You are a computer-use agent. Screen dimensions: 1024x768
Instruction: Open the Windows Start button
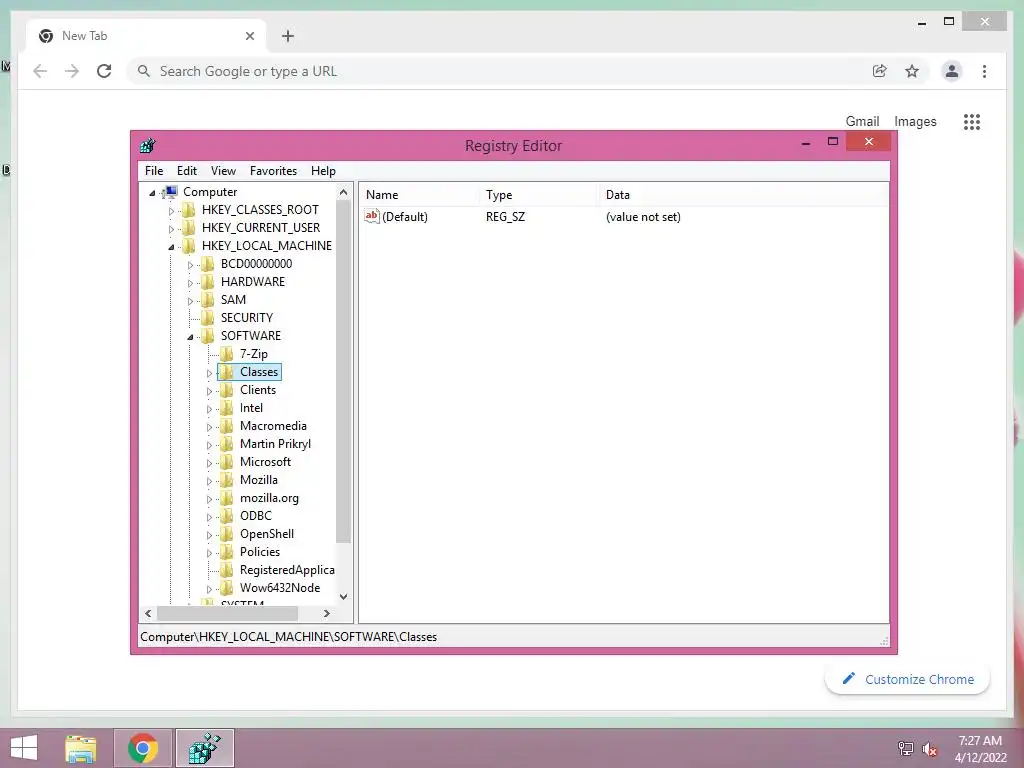24,748
